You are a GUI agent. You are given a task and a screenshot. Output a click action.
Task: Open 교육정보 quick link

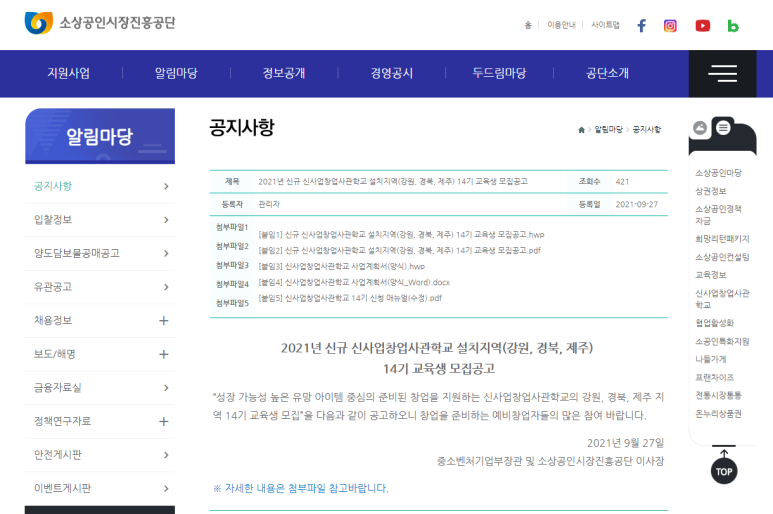710,275
